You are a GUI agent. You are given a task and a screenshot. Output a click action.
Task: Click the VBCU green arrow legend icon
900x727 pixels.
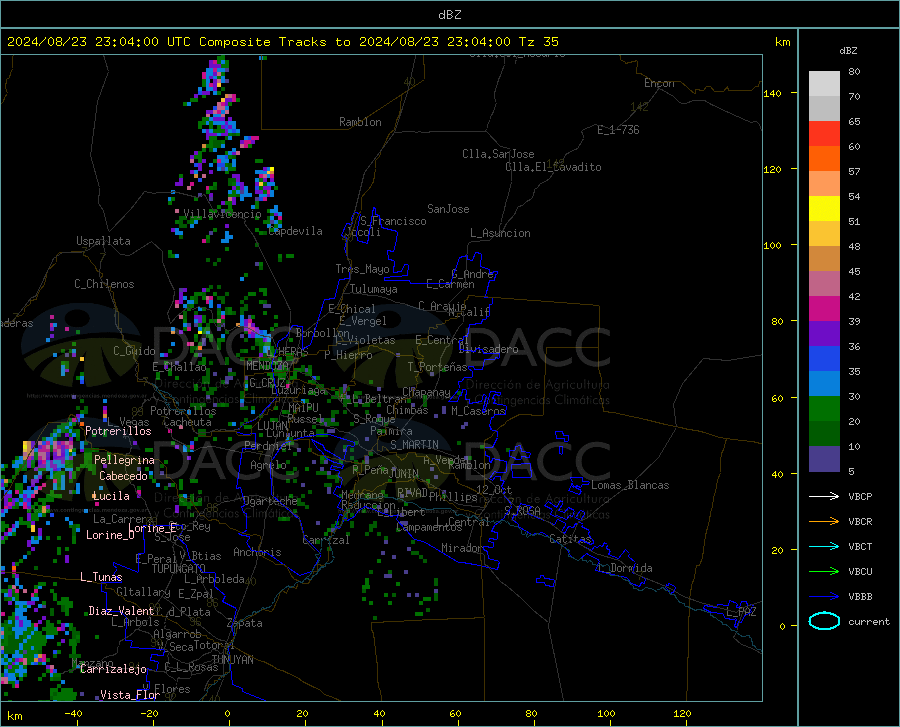point(824,571)
